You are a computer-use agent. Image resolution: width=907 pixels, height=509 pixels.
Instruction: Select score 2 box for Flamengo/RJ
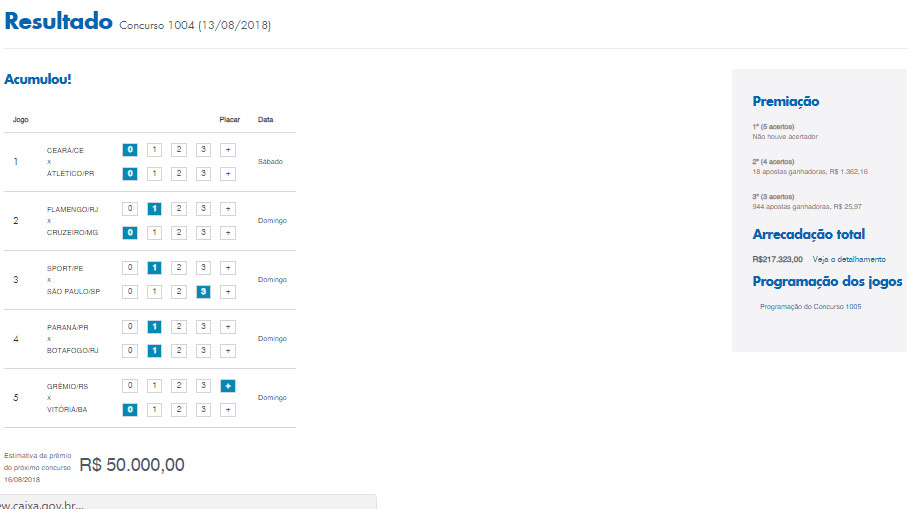(x=179, y=209)
